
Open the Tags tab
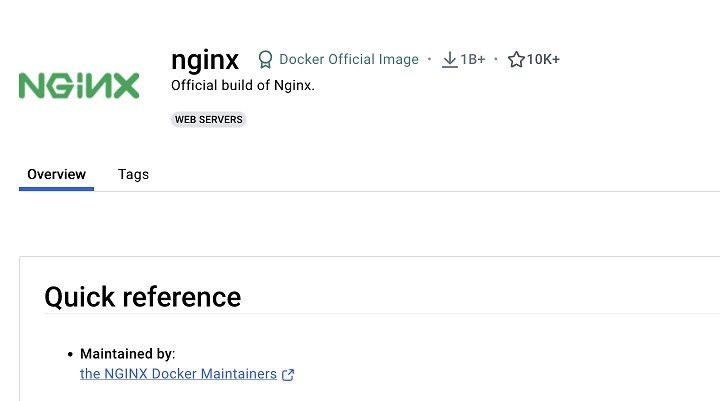click(x=133, y=174)
